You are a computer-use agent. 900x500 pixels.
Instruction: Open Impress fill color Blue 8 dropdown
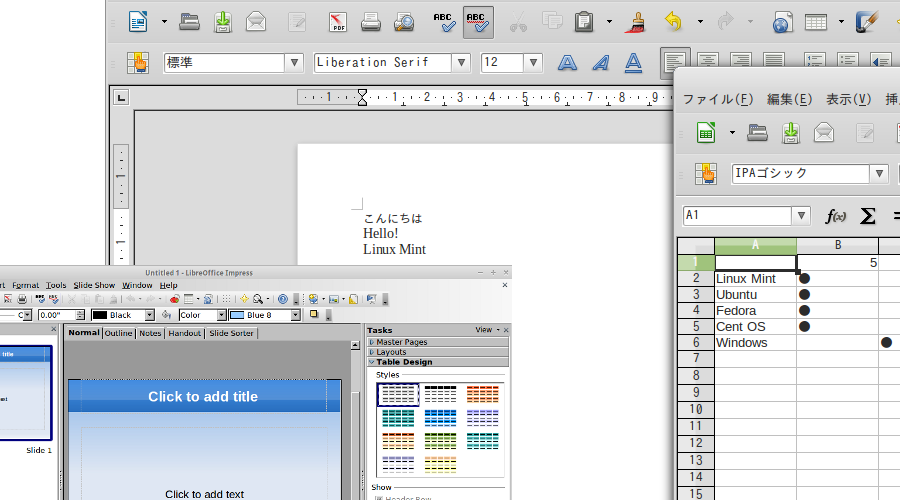(296, 315)
